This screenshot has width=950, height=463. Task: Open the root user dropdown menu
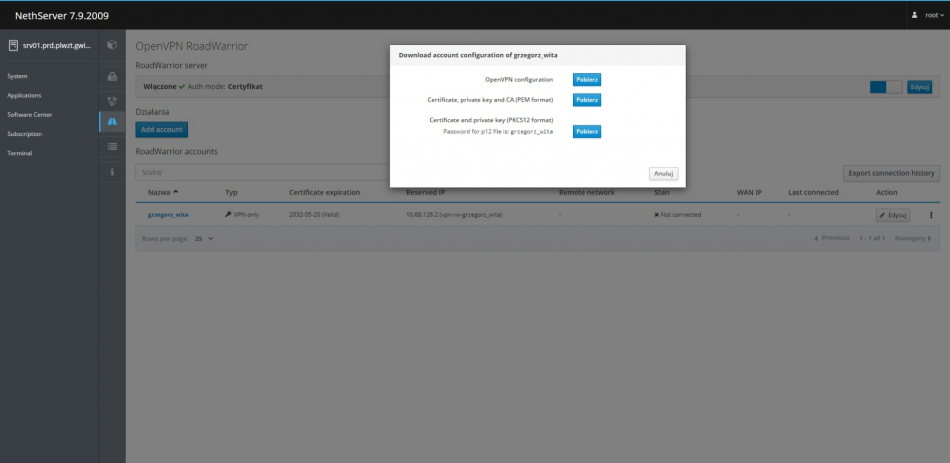pos(927,16)
